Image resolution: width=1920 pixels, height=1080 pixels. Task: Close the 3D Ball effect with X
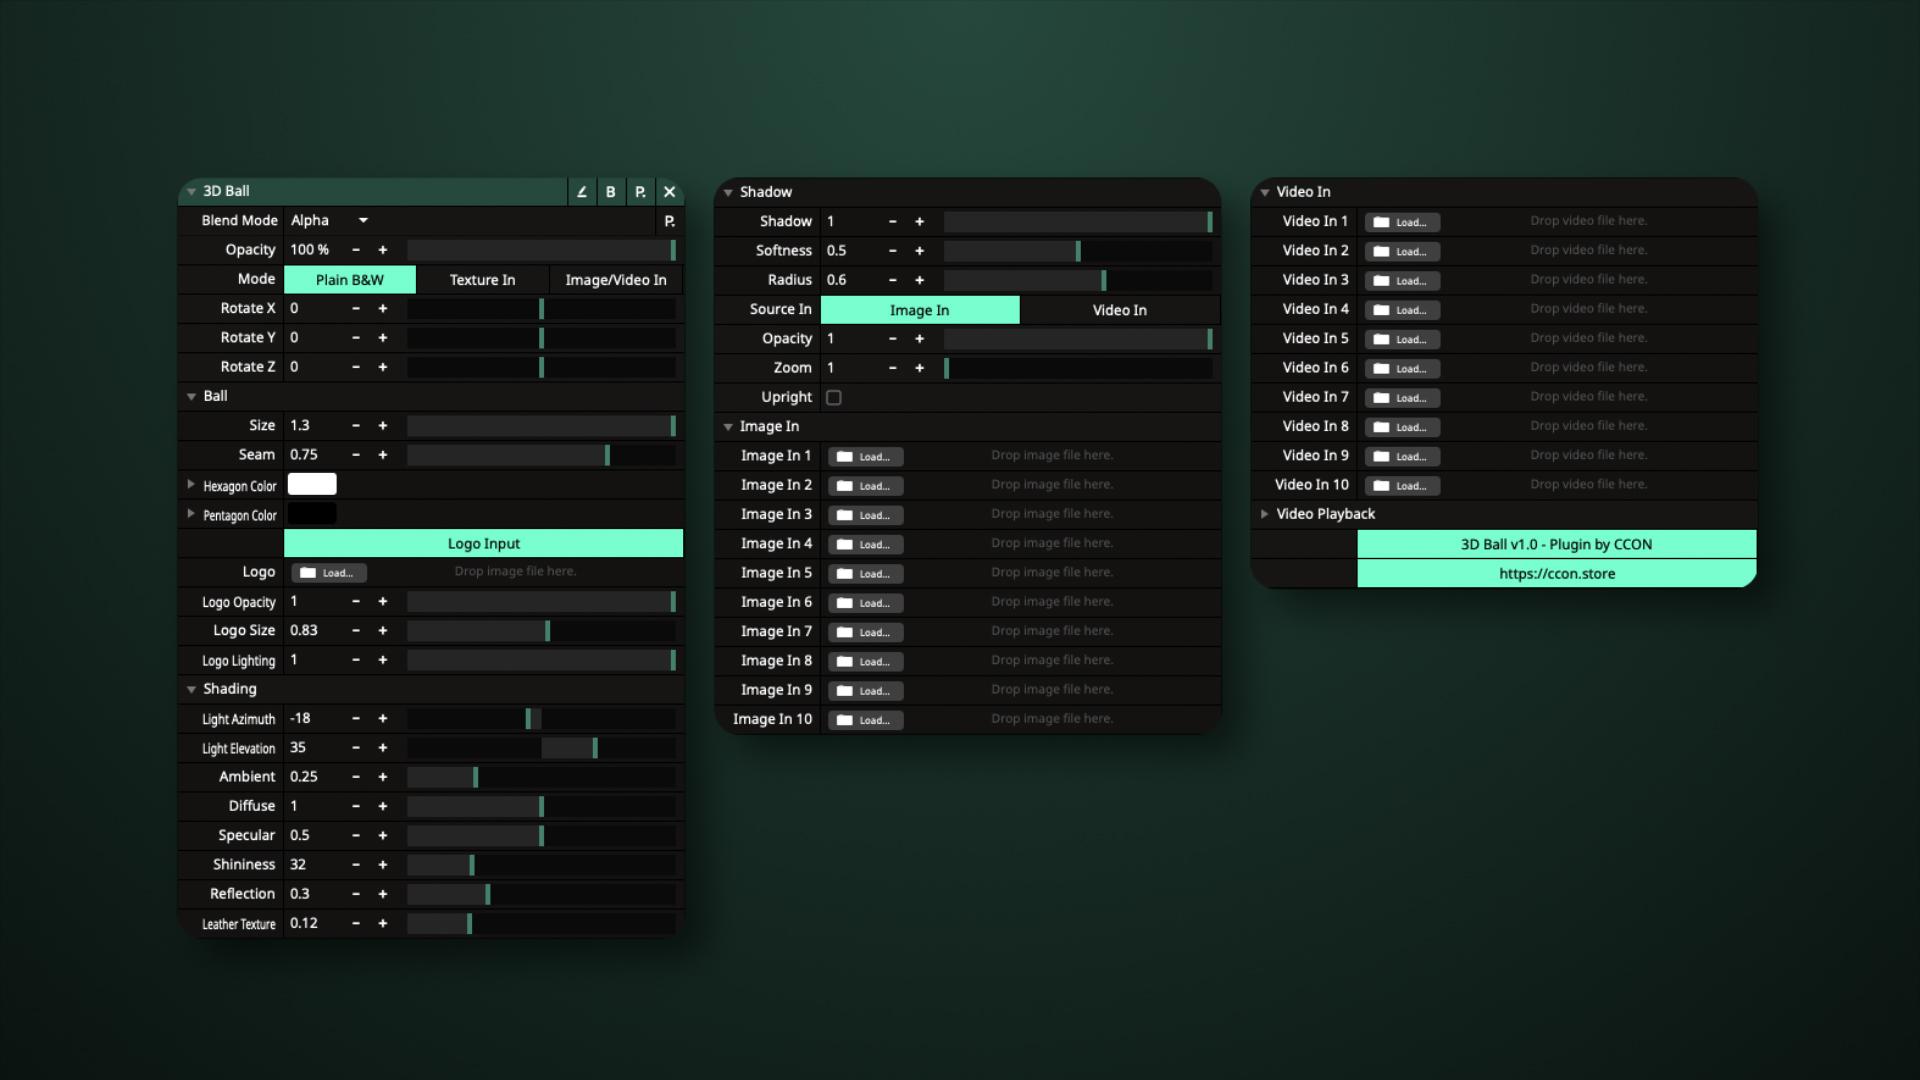tap(670, 192)
